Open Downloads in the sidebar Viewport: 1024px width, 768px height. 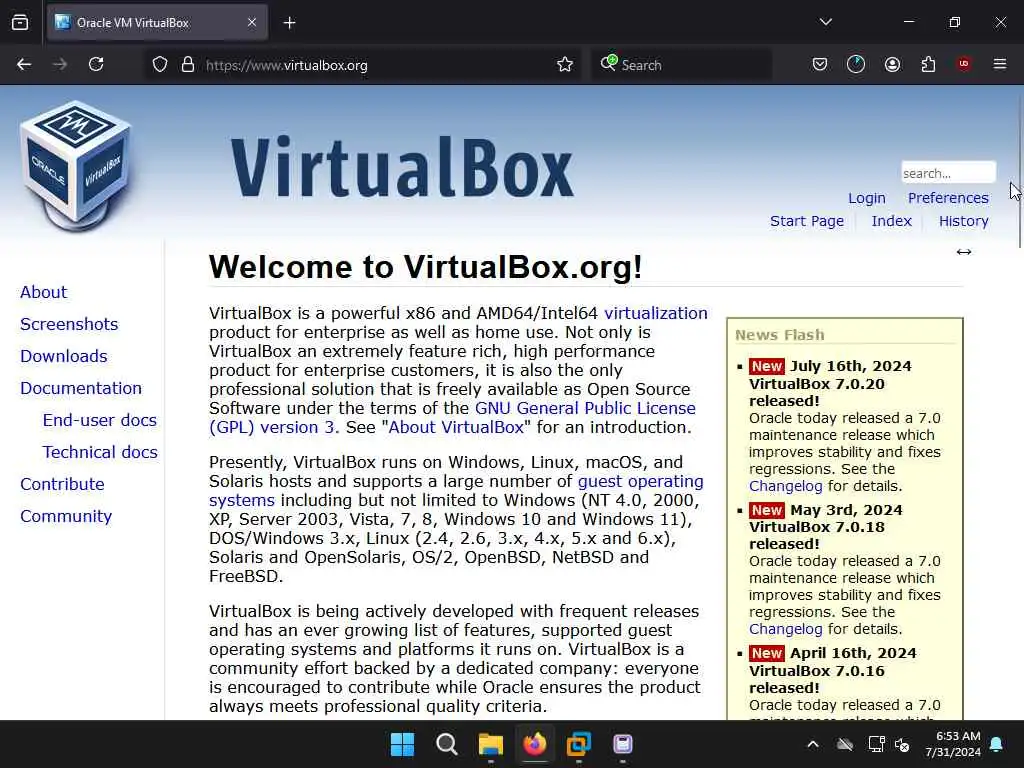pyautogui.click(x=64, y=356)
